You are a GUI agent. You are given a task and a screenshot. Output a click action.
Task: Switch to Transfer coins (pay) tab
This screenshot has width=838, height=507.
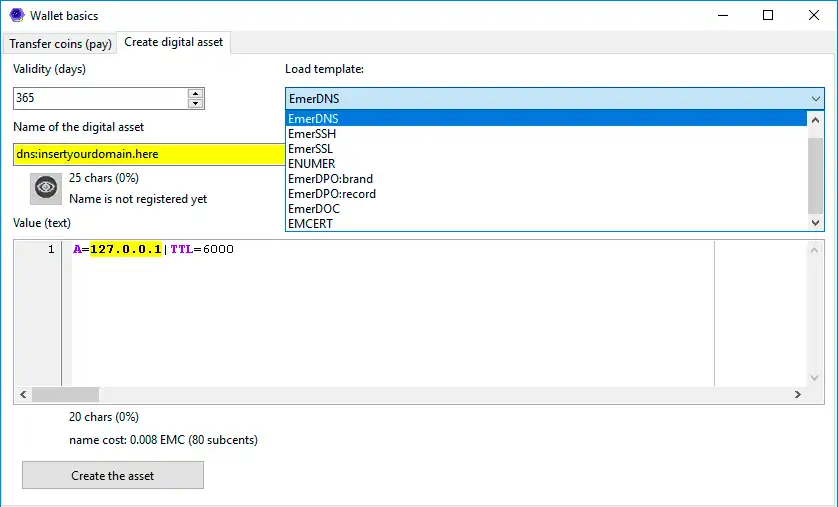60,44
